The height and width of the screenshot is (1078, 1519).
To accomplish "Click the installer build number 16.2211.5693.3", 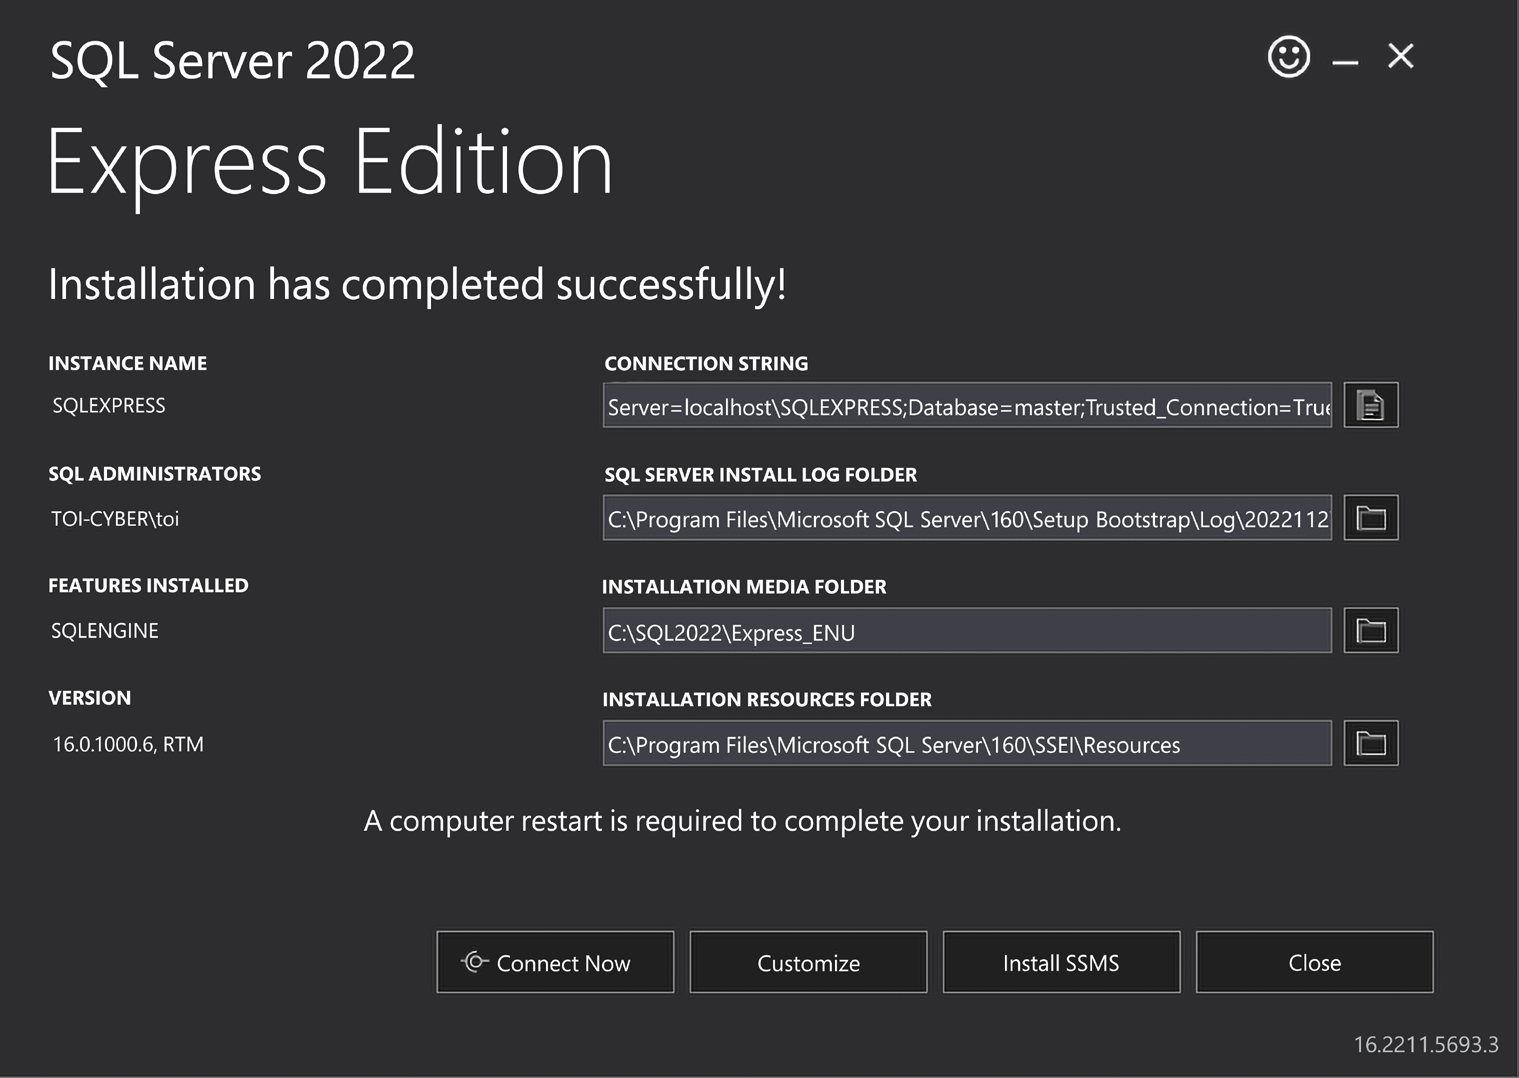I will pyautogui.click(x=1426, y=1044).
